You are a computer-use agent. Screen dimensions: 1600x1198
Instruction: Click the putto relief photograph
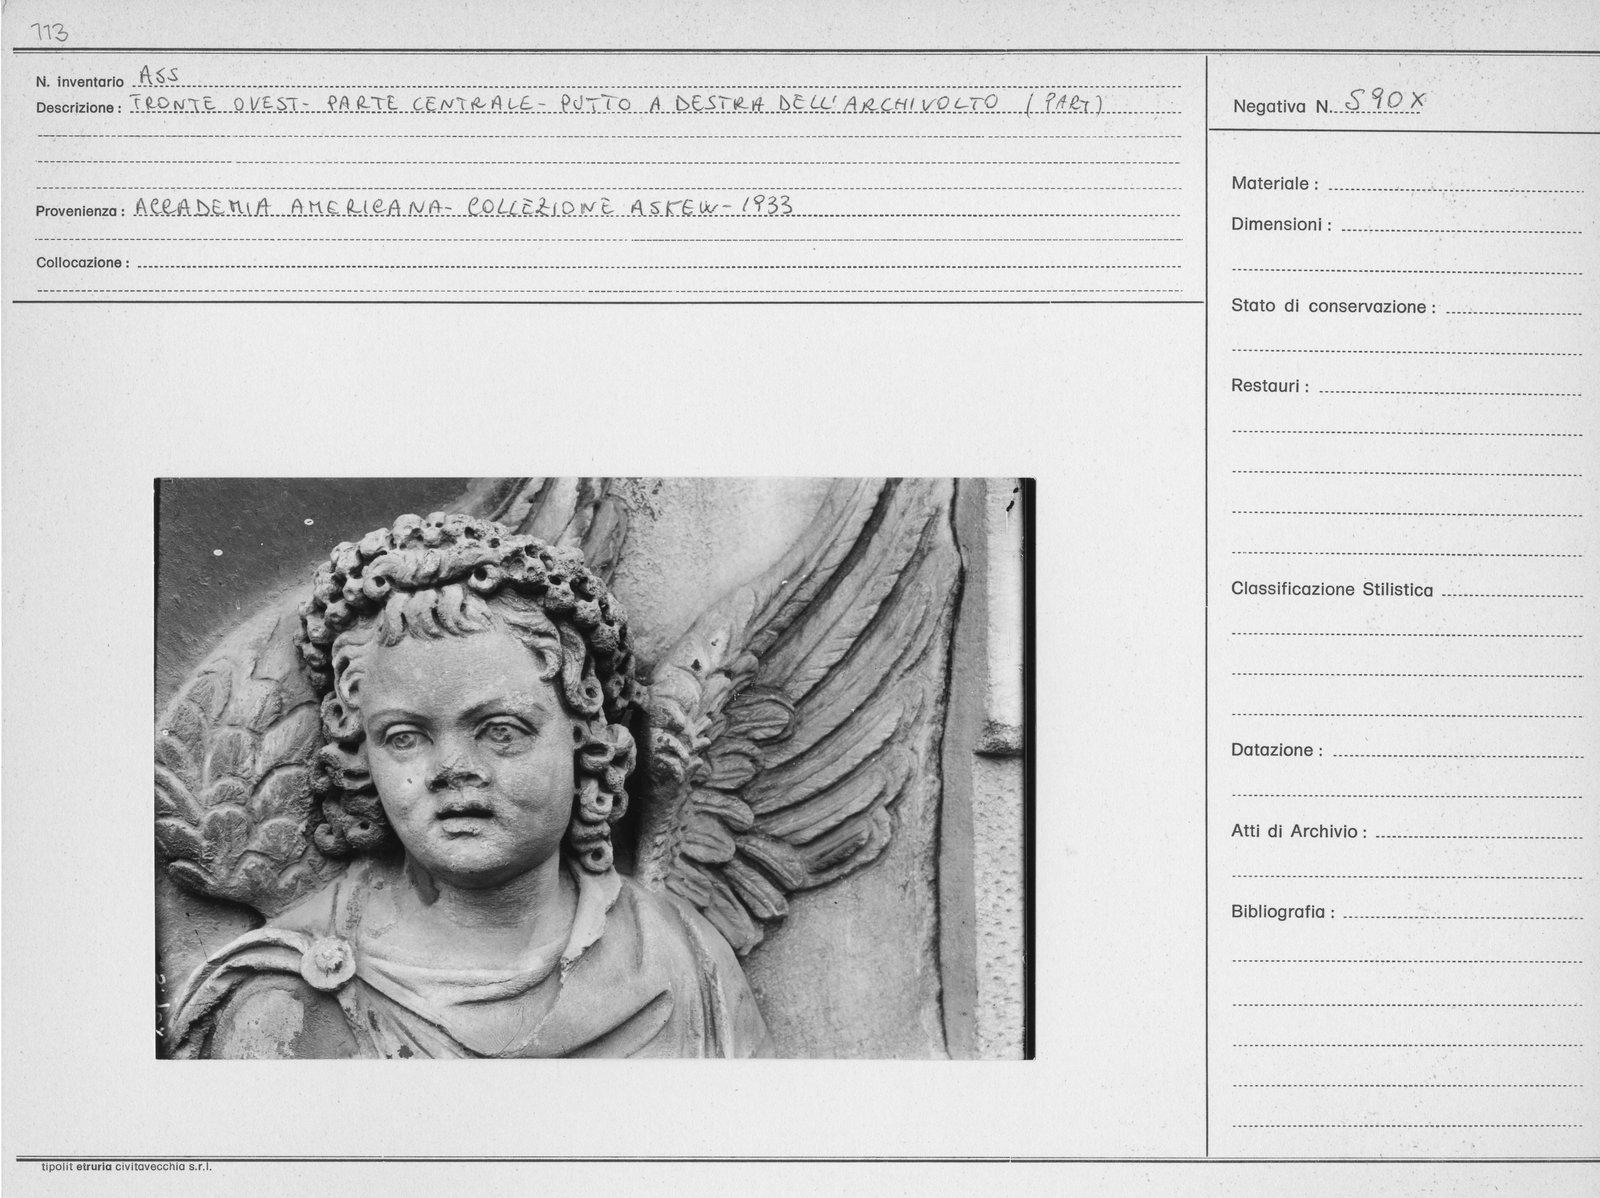[595, 768]
